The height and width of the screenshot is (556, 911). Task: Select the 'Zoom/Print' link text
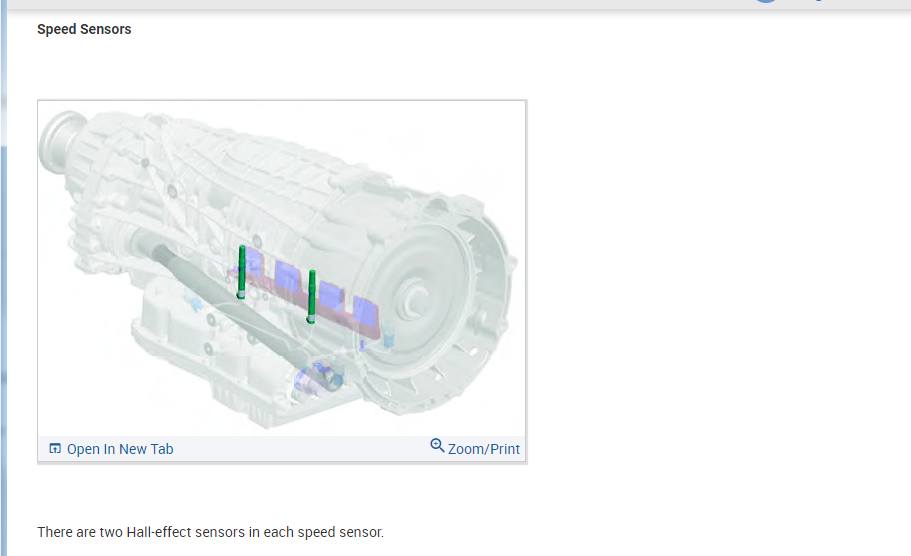484,449
